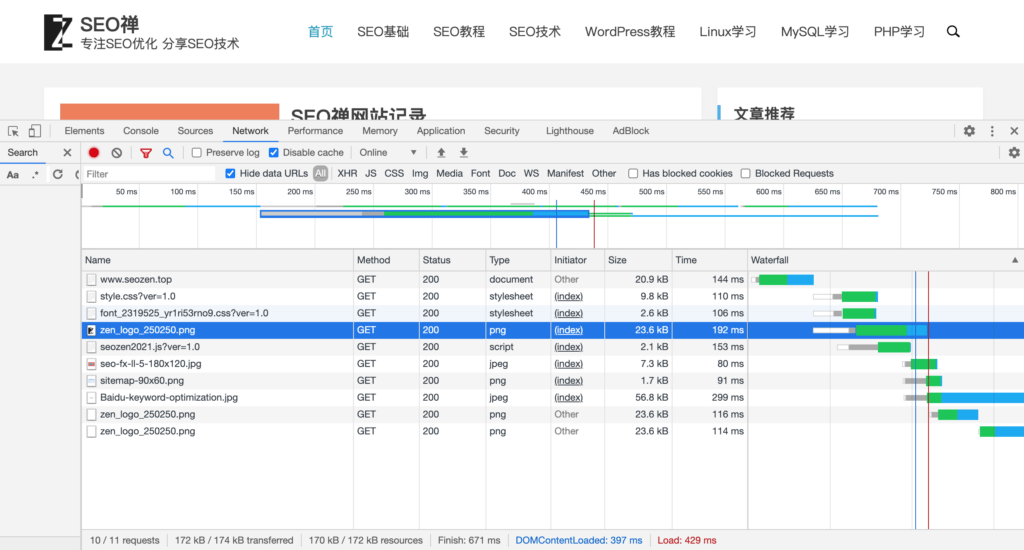Open Linux学习 navigation link
The image size is (1024, 550).
tap(728, 31)
